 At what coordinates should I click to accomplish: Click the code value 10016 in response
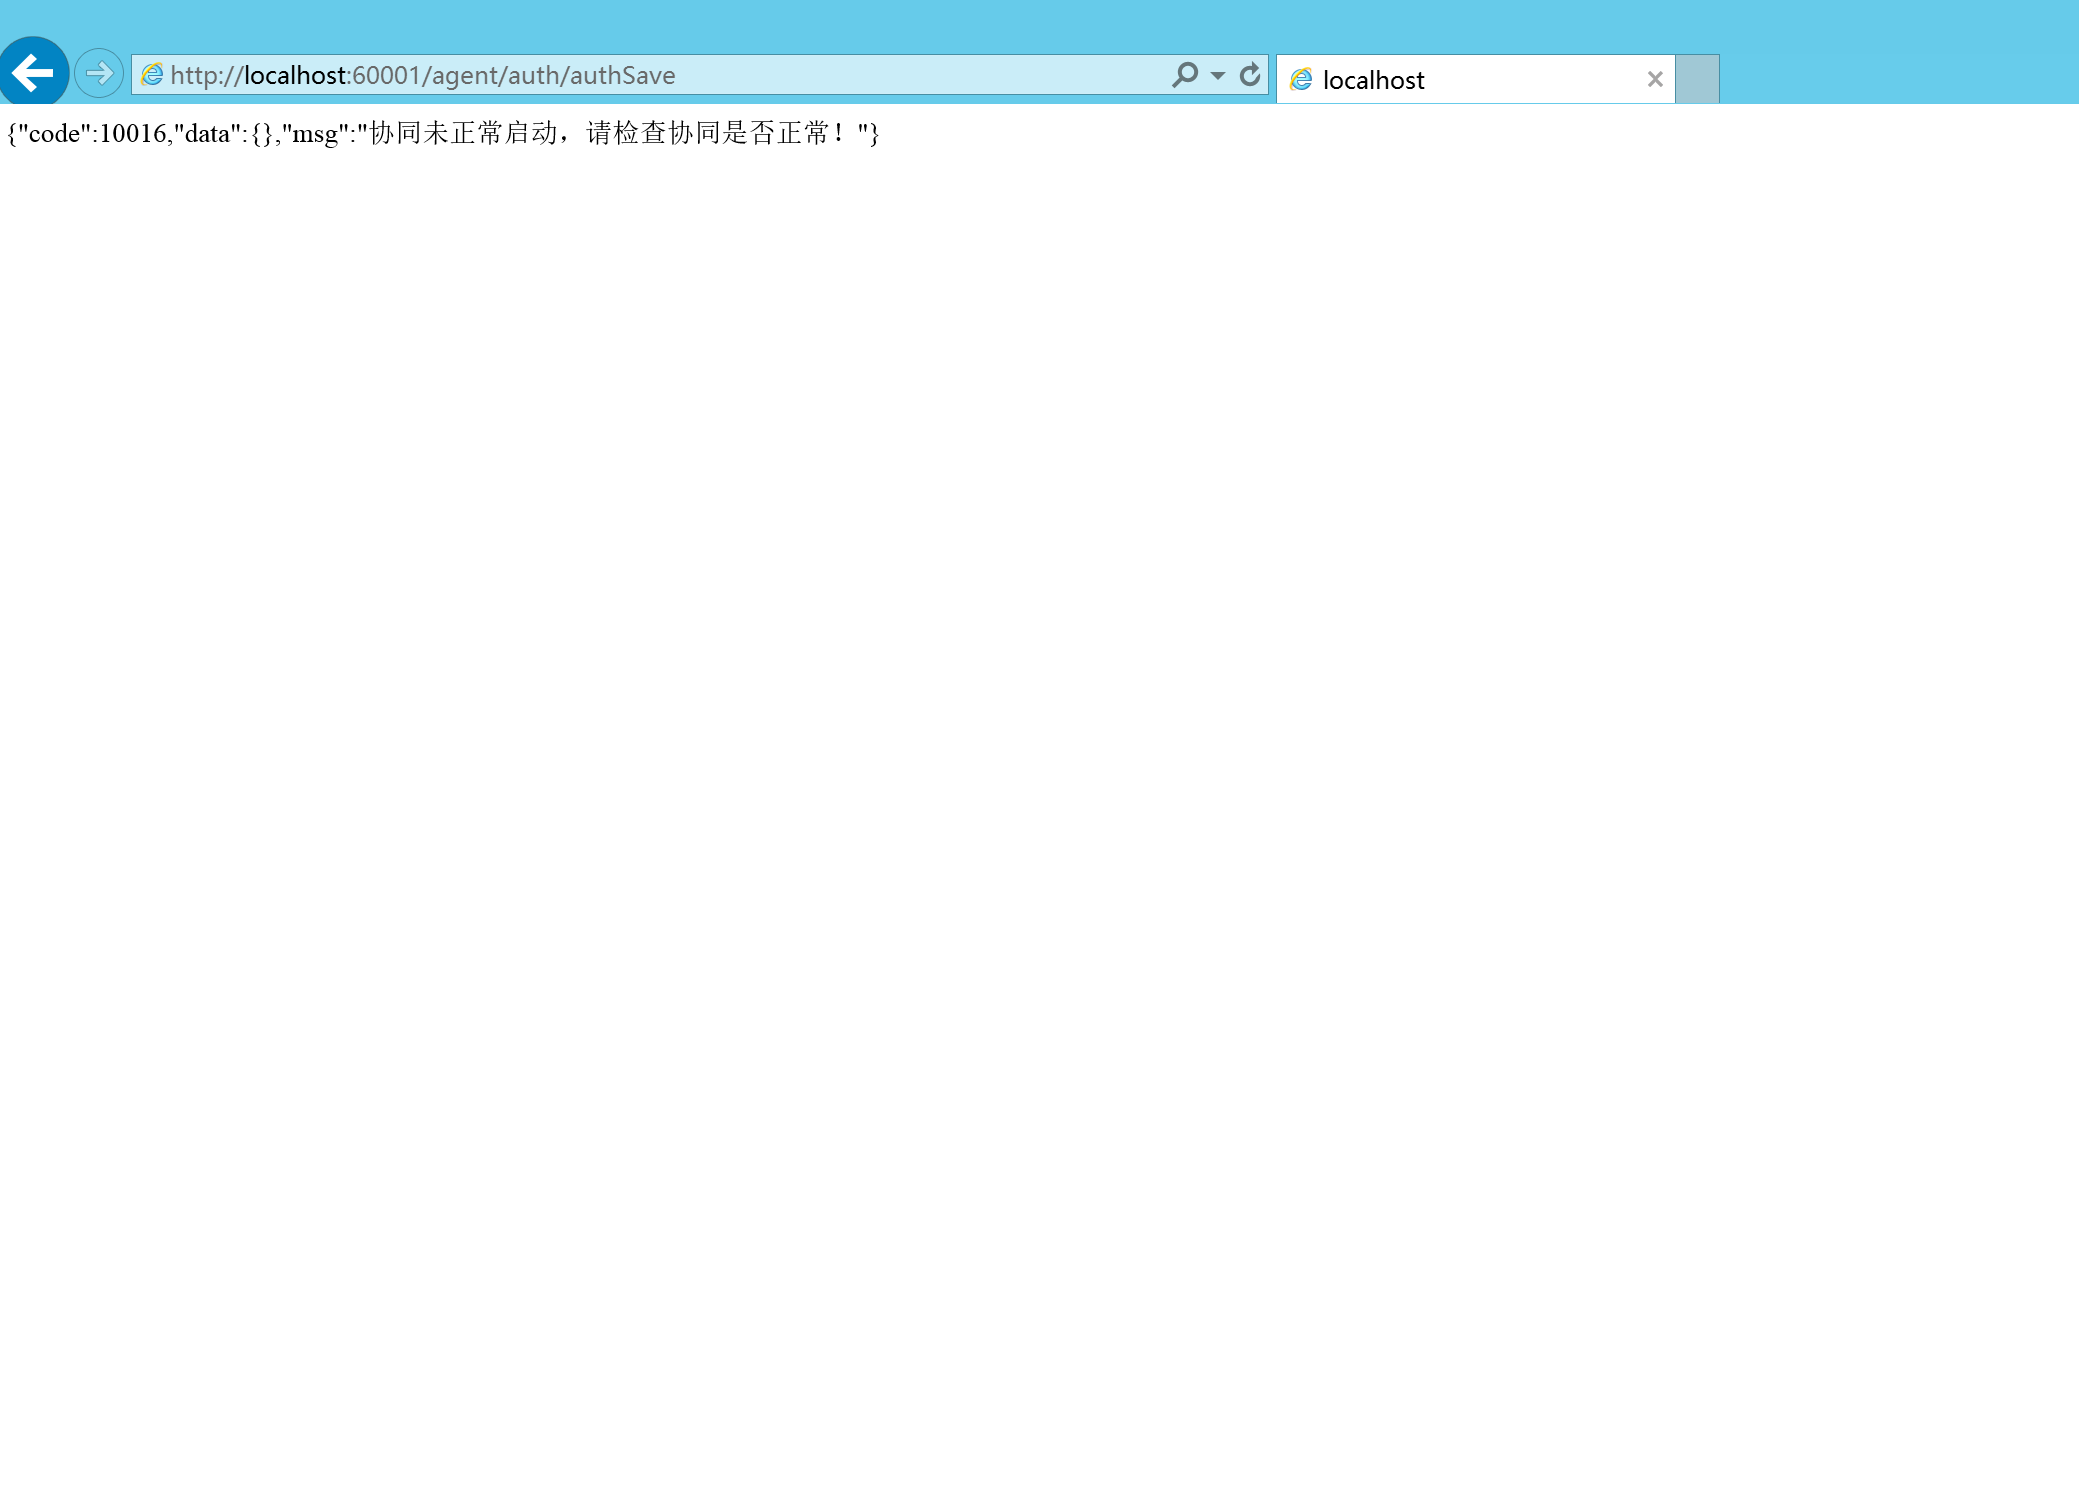point(132,134)
